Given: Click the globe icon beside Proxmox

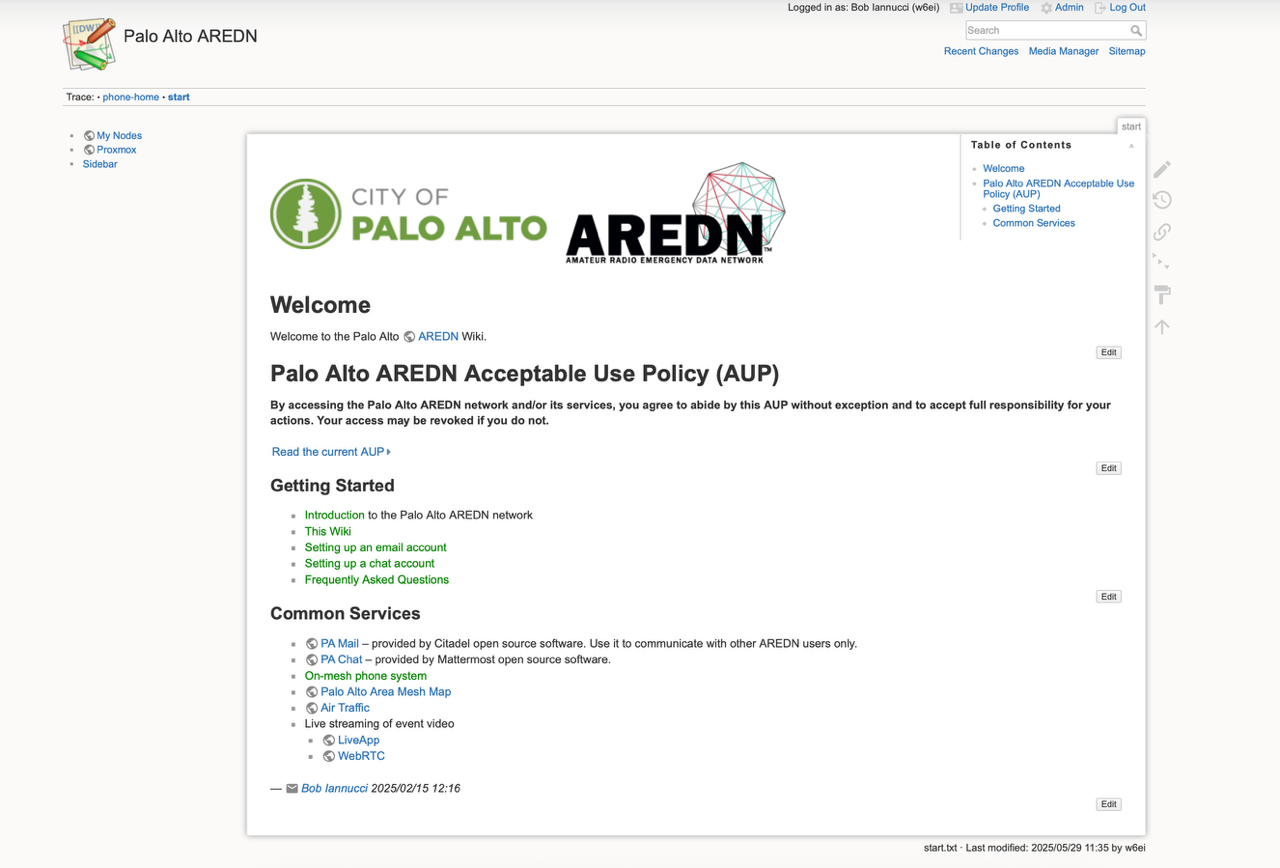Looking at the screenshot, I should click(89, 150).
